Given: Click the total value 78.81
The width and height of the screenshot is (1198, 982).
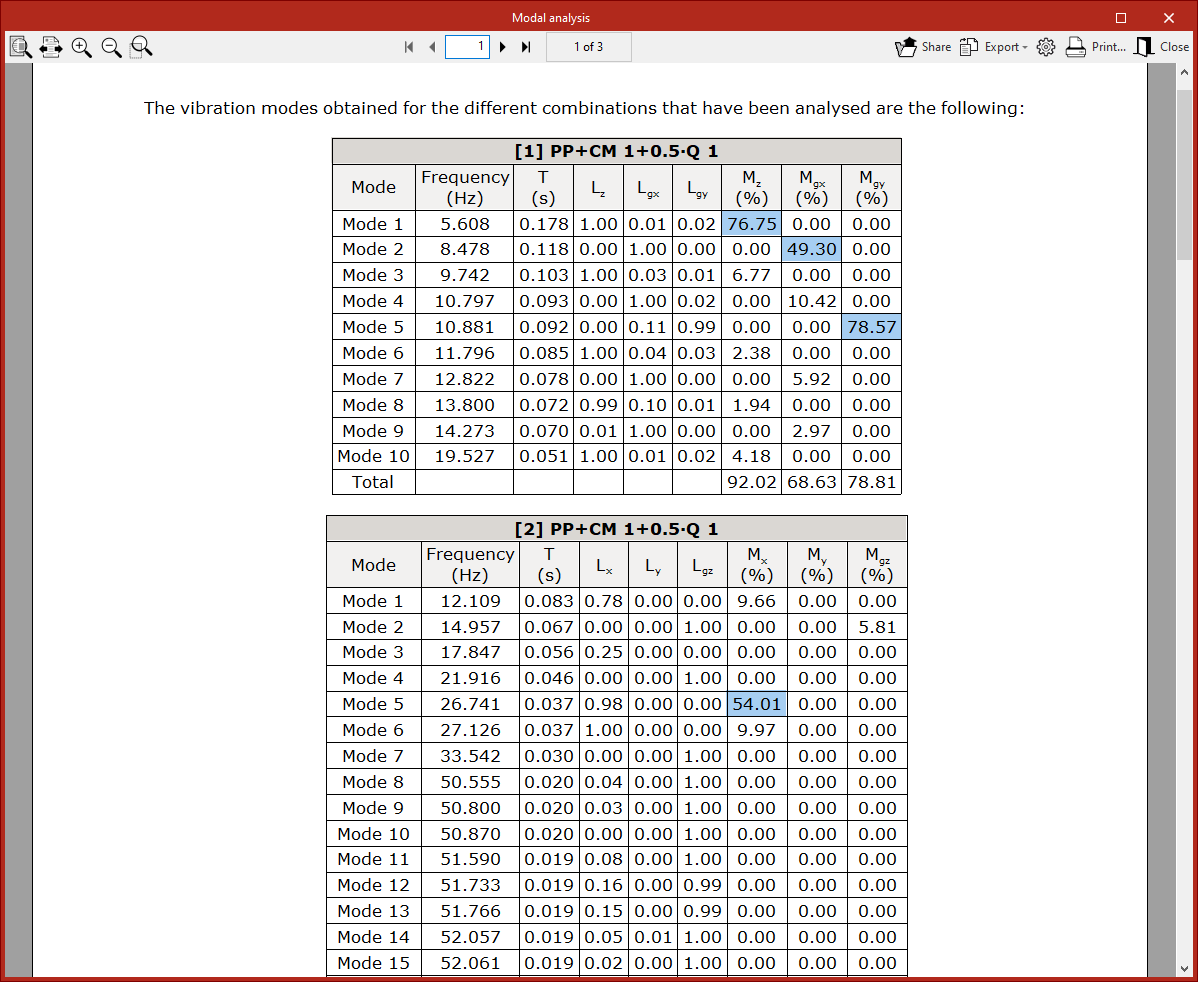Looking at the screenshot, I should [872, 482].
